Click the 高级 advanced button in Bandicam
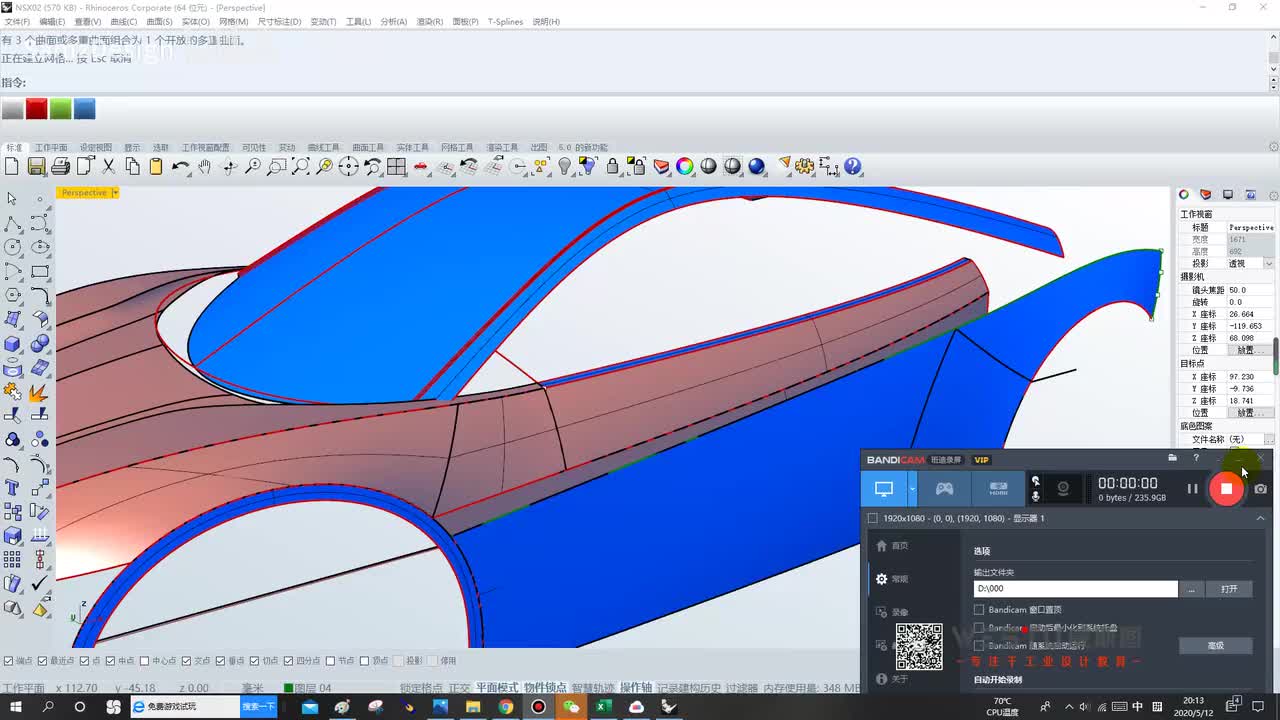 [x=1215, y=646]
